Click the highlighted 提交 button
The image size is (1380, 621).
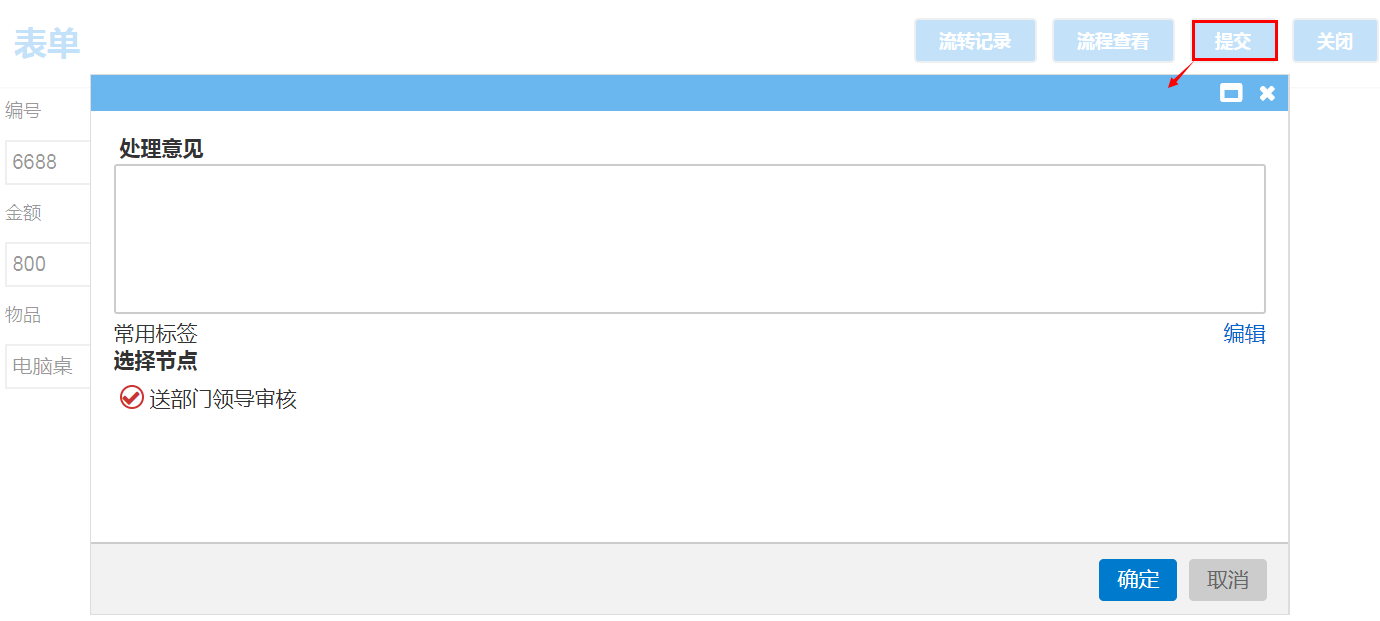coord(1234,41)
